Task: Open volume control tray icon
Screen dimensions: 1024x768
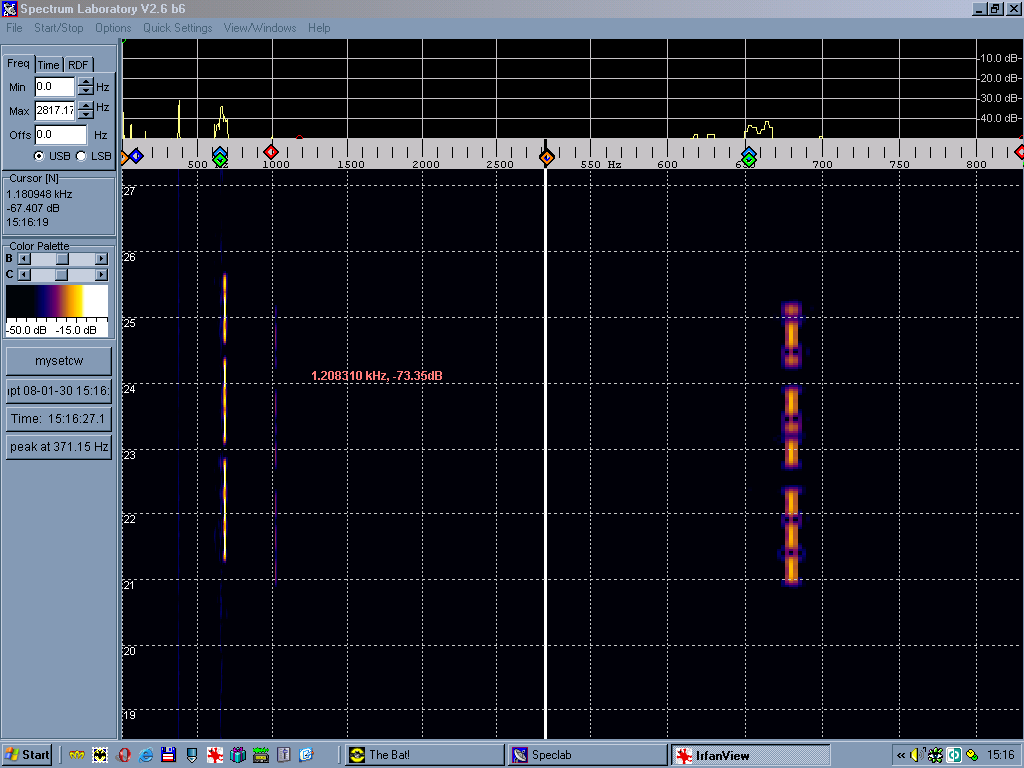Action: 916,756
